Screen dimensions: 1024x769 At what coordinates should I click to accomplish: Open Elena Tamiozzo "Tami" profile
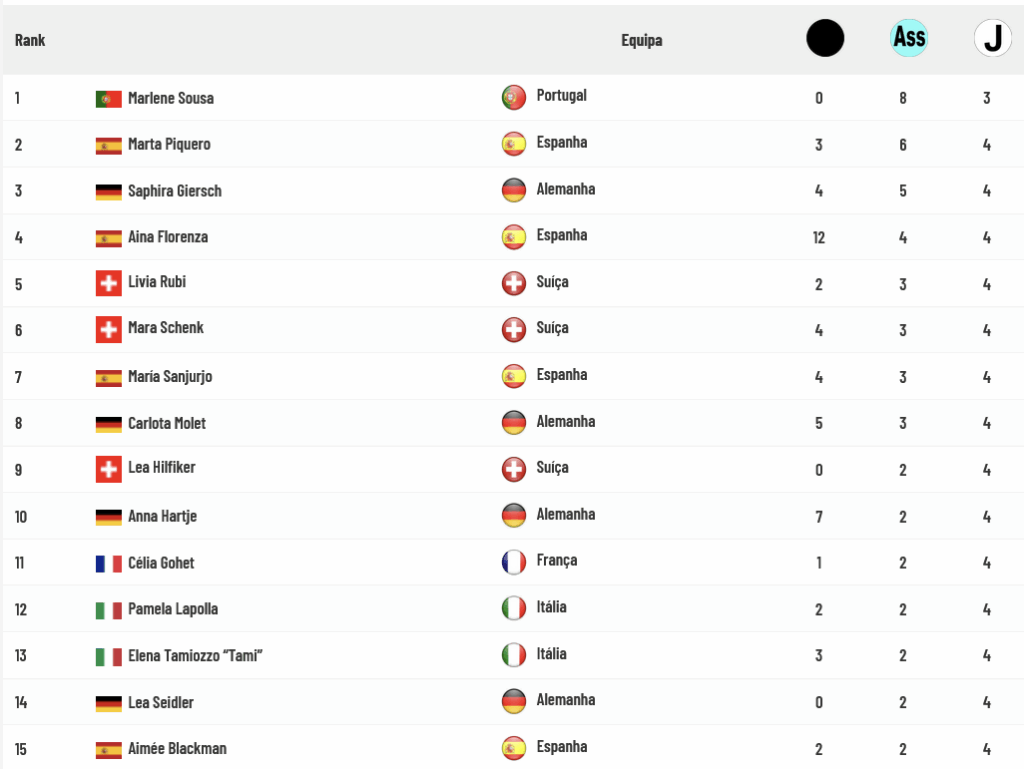click(195, 655)
